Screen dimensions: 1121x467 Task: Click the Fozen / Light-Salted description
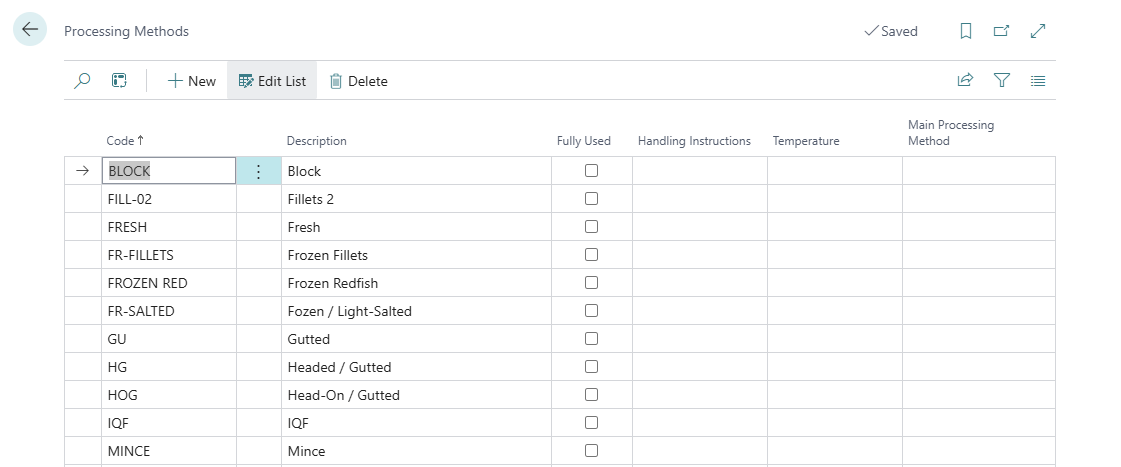coord(416,311)
